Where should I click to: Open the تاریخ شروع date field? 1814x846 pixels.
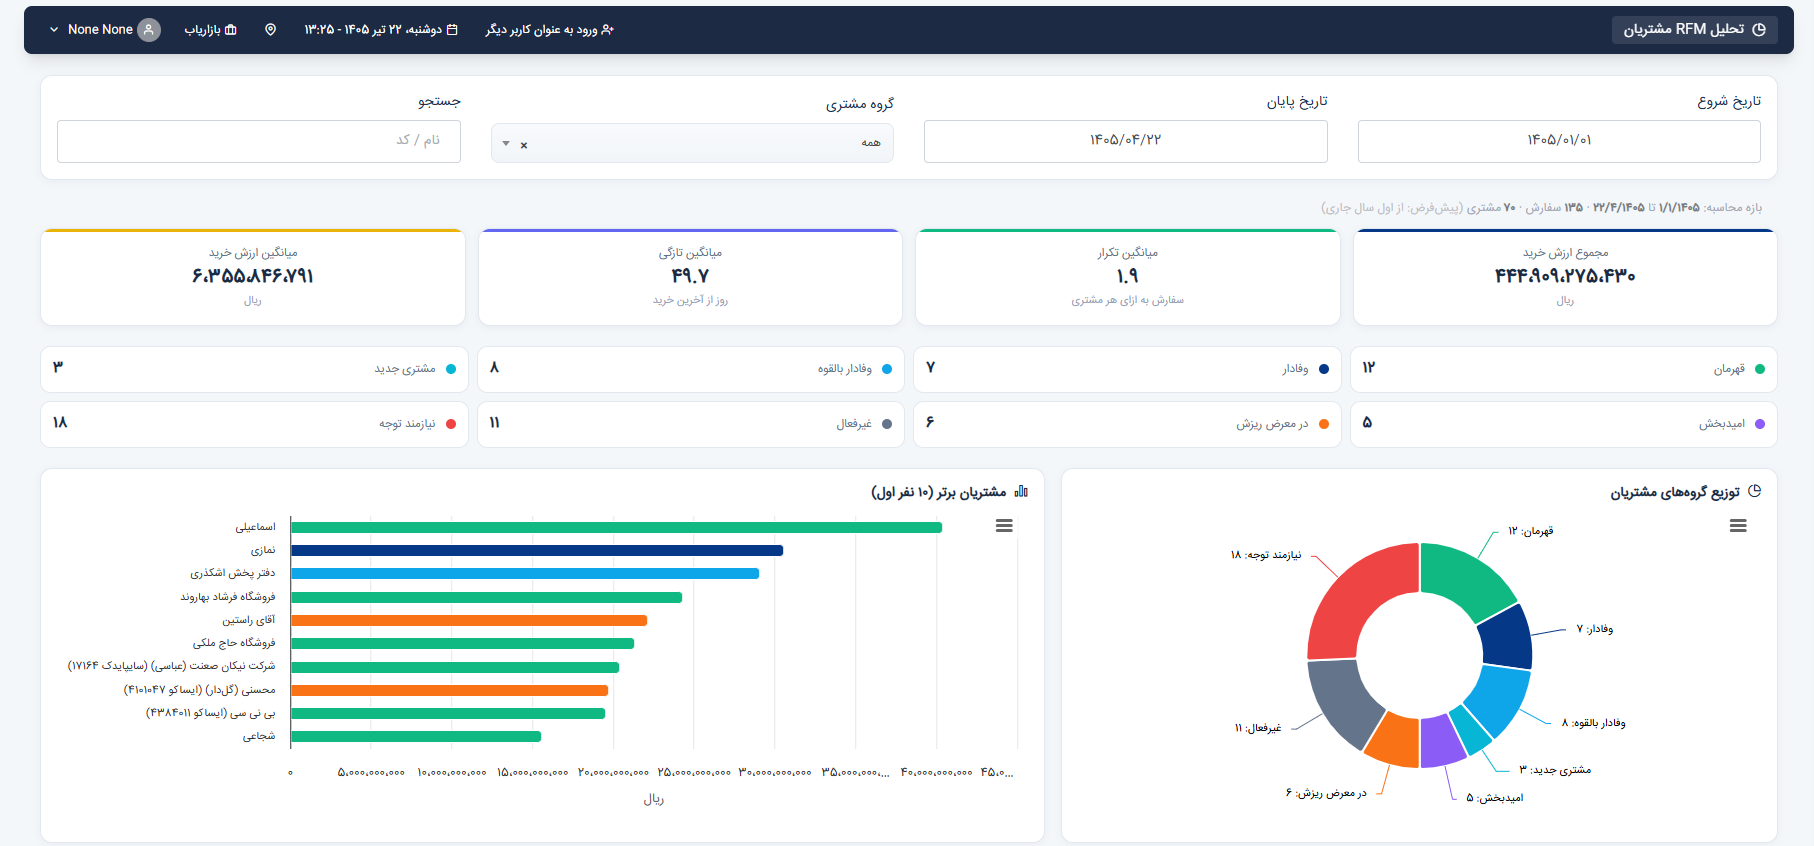coord(1559,141)
